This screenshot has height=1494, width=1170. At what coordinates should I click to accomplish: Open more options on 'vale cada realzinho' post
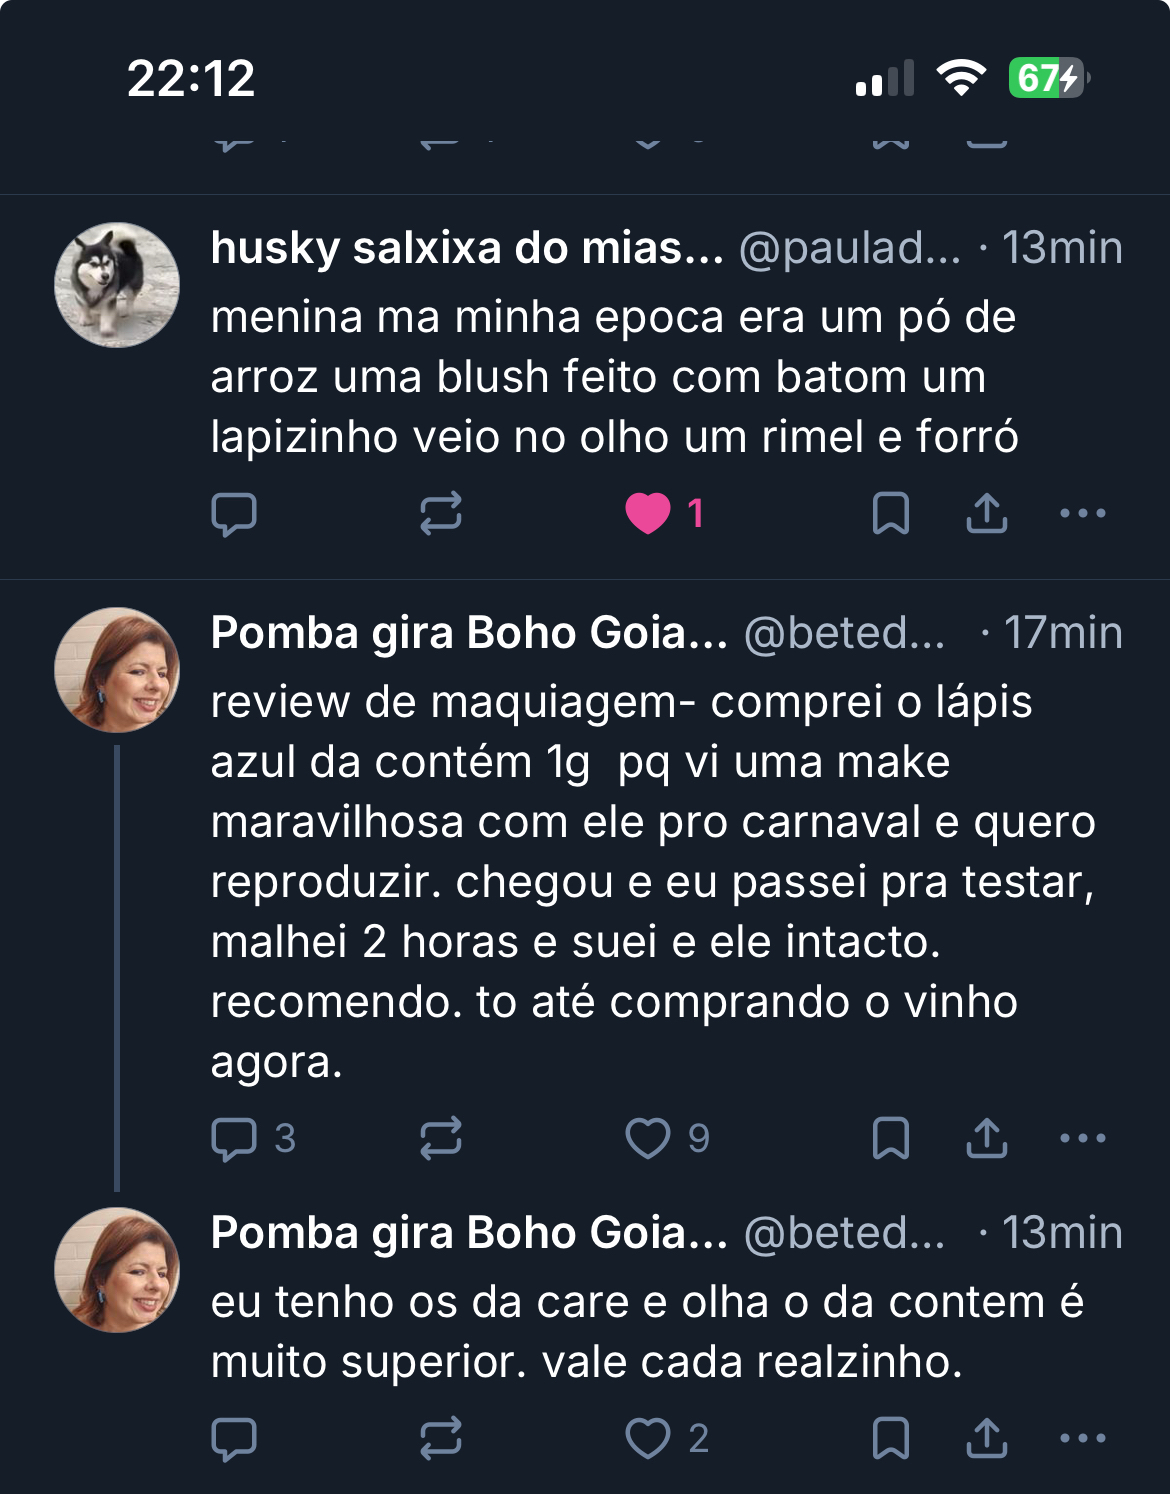pos(1082,1438)
